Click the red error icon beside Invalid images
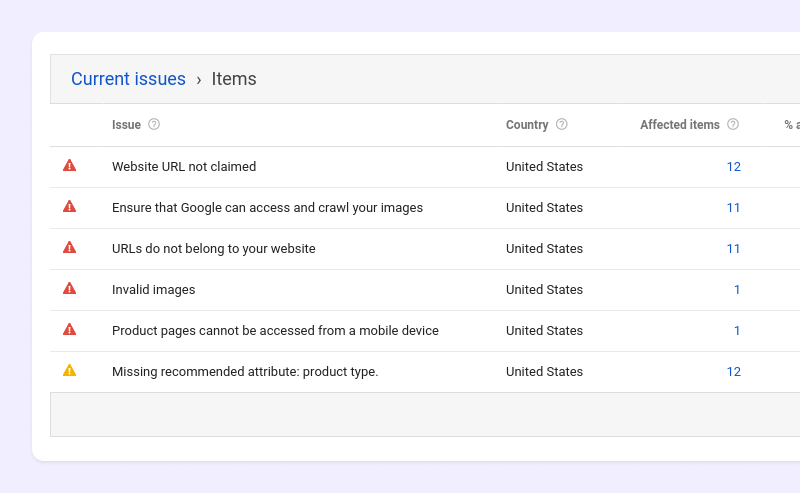 (69, 289)
